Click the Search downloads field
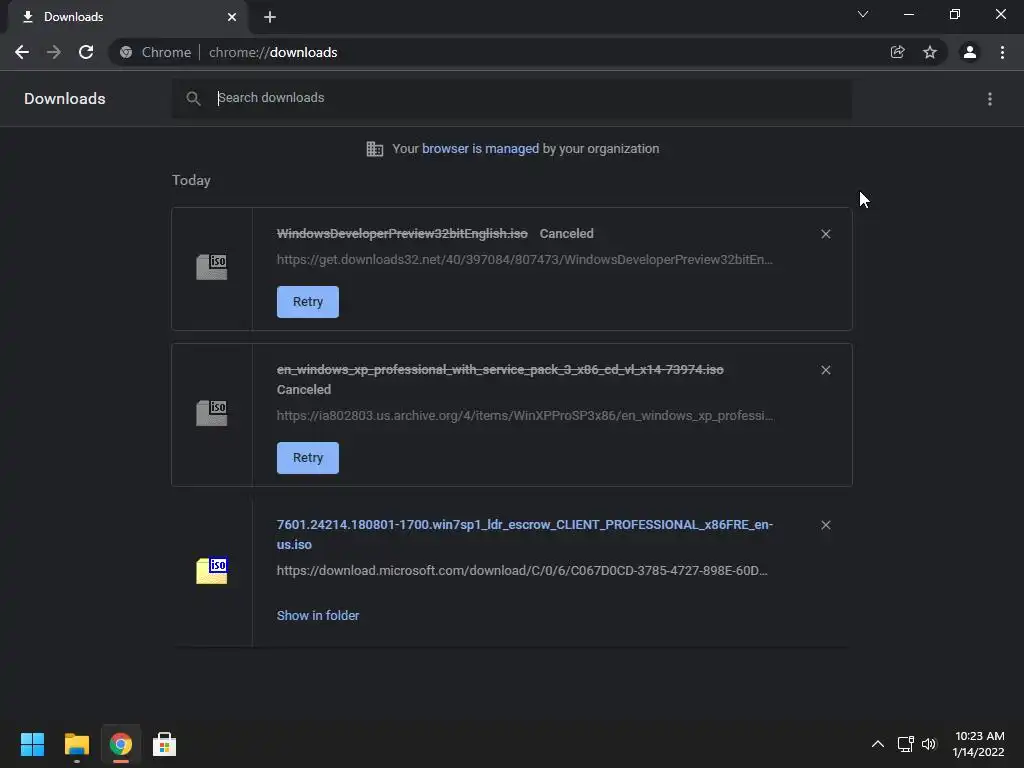The width and height of the screenshot is (1024, 768). pos(511,99)
